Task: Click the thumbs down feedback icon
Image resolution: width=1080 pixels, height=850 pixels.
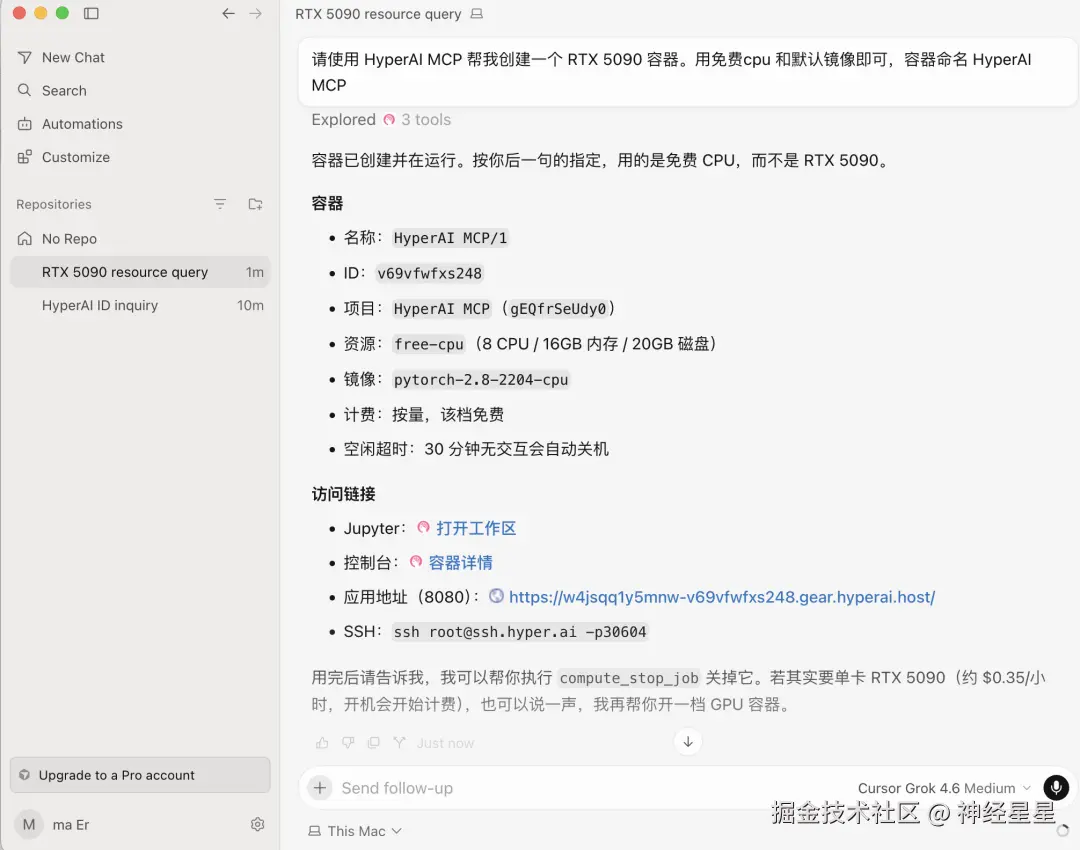Action: point(348,743)
